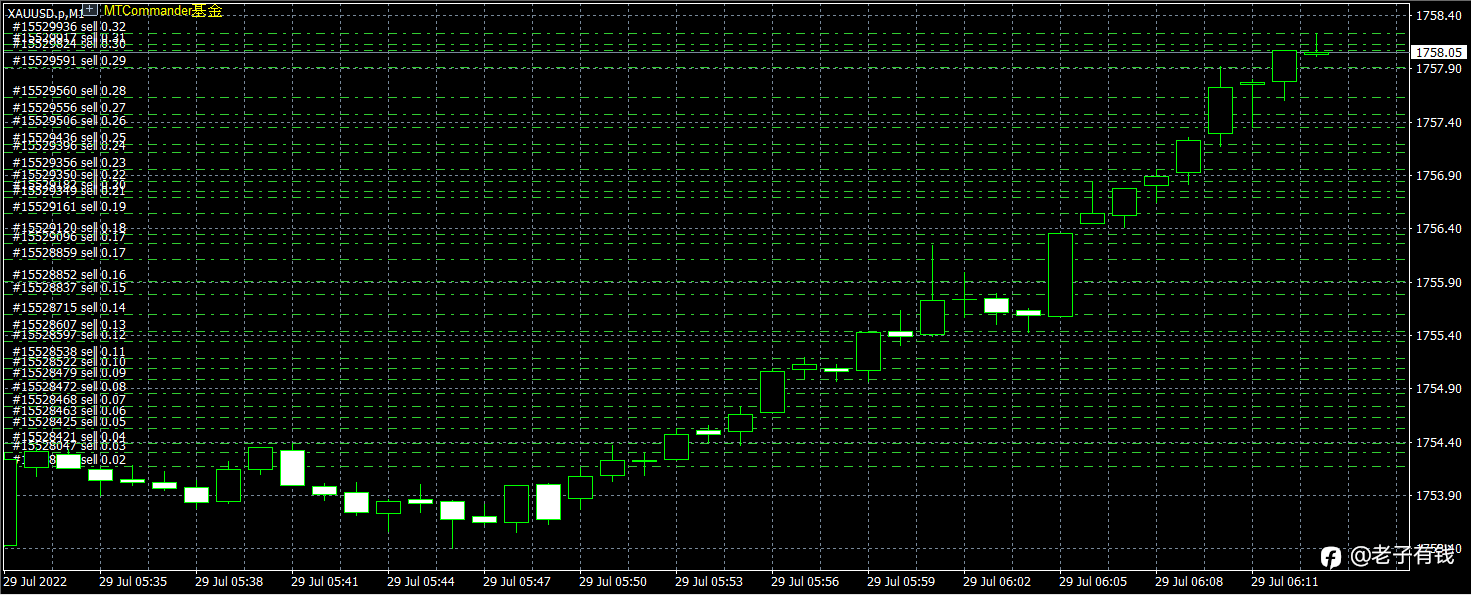Click price scale value 1756.90
The width and height of the screenshot is (1471, 595).
click(x=1437, y=176)
